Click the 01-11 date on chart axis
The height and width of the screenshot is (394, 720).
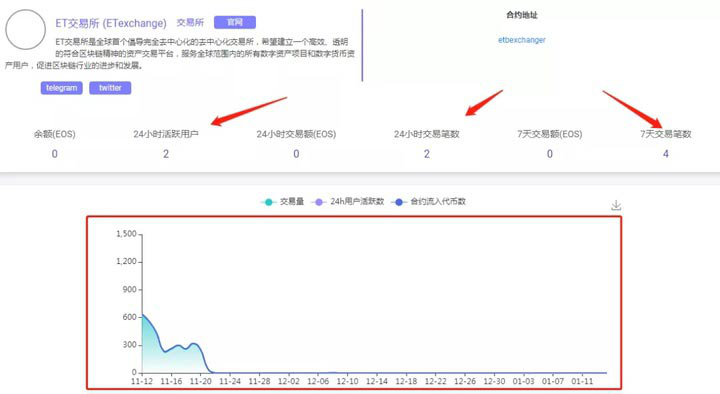point(582,381)
